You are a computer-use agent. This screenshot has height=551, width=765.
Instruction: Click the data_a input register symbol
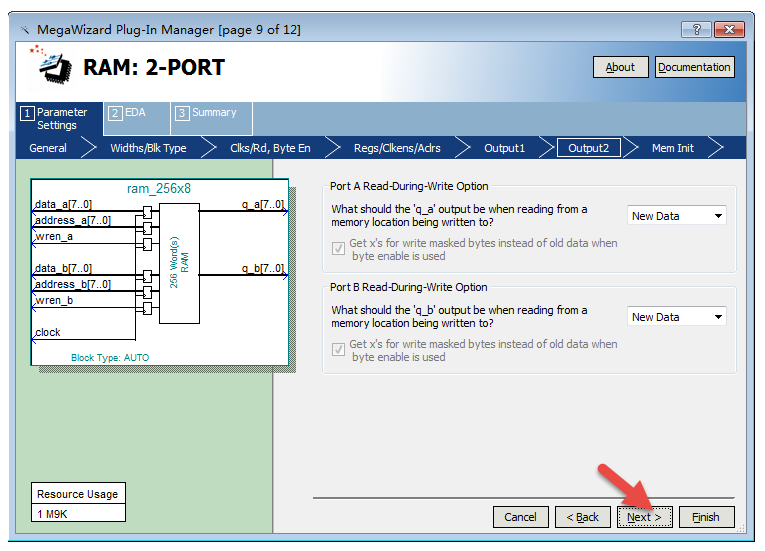click(x=147, y=212)
